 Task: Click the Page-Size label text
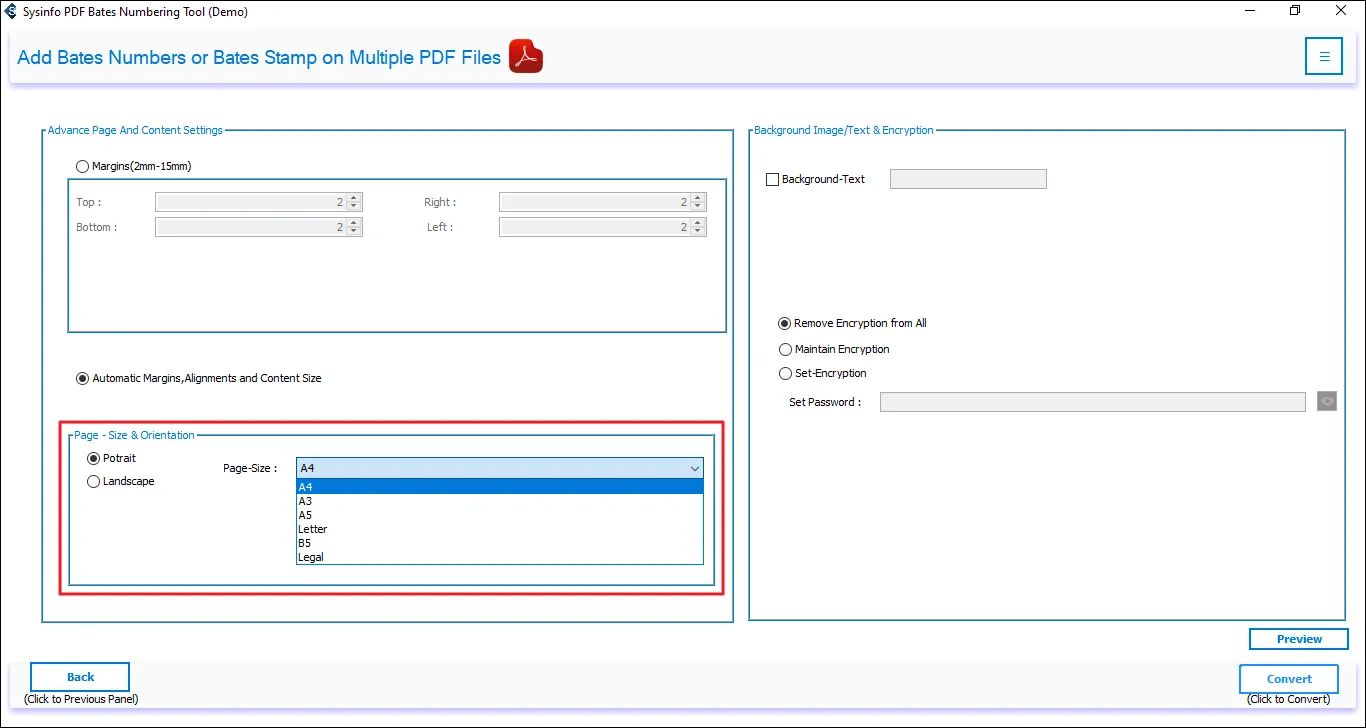point(250,468)
